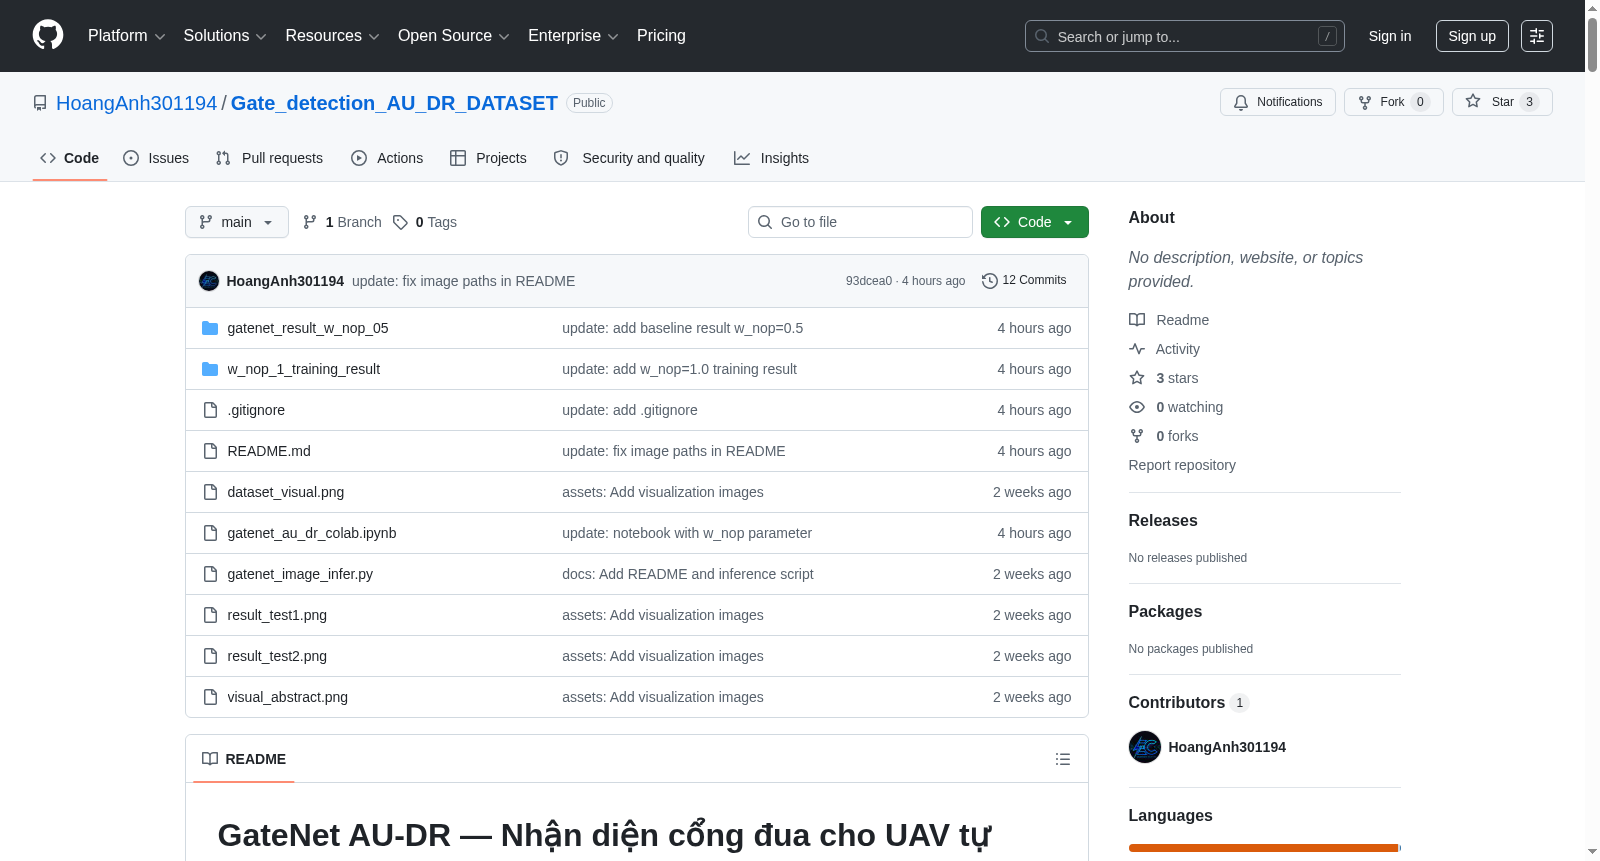Image resolution: width=1600 pixels, height=861 pixels.
Task: Open the Pull requests tab
Action: 269,158
